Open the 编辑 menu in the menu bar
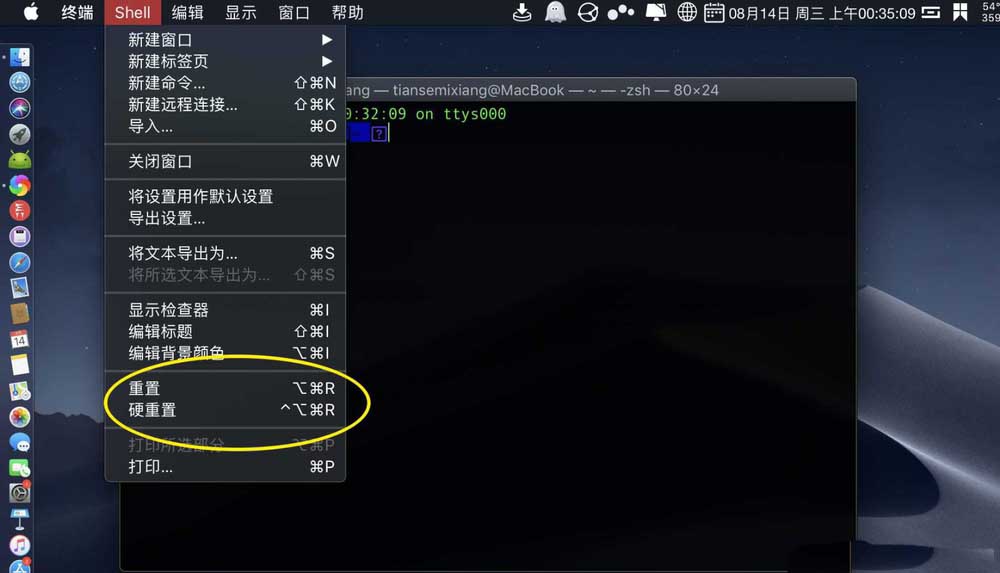The image size is (1000, 573). [188, 13]
